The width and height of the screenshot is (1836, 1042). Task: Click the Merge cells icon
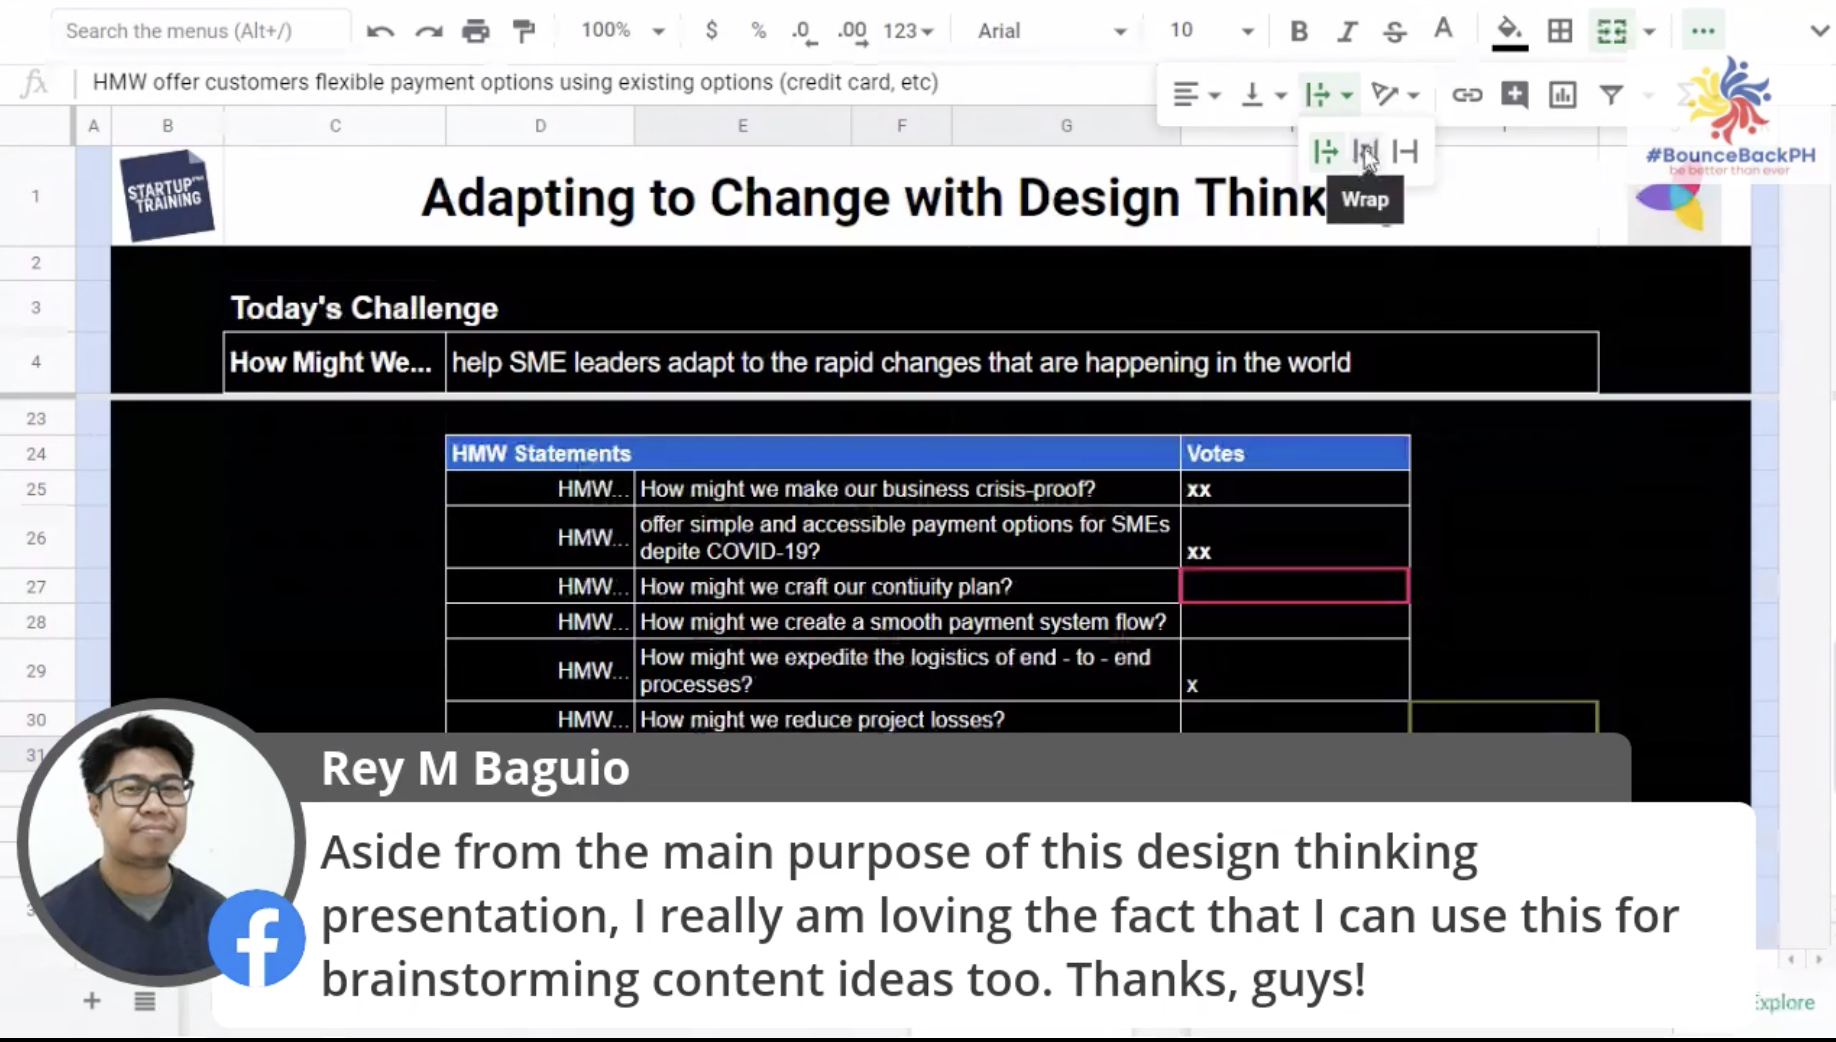tap(1612, 31)
